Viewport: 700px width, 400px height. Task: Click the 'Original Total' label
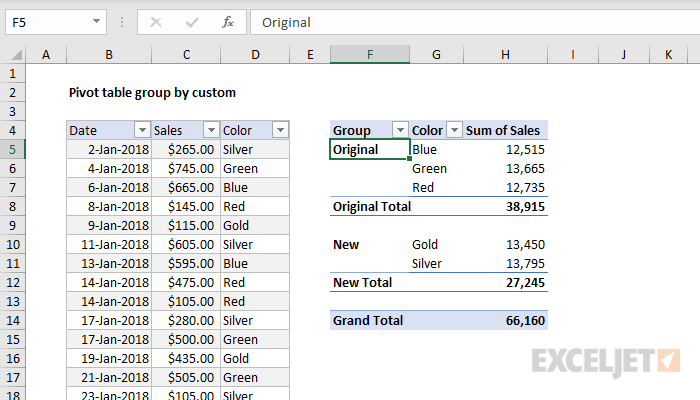[x=372, y=206]
